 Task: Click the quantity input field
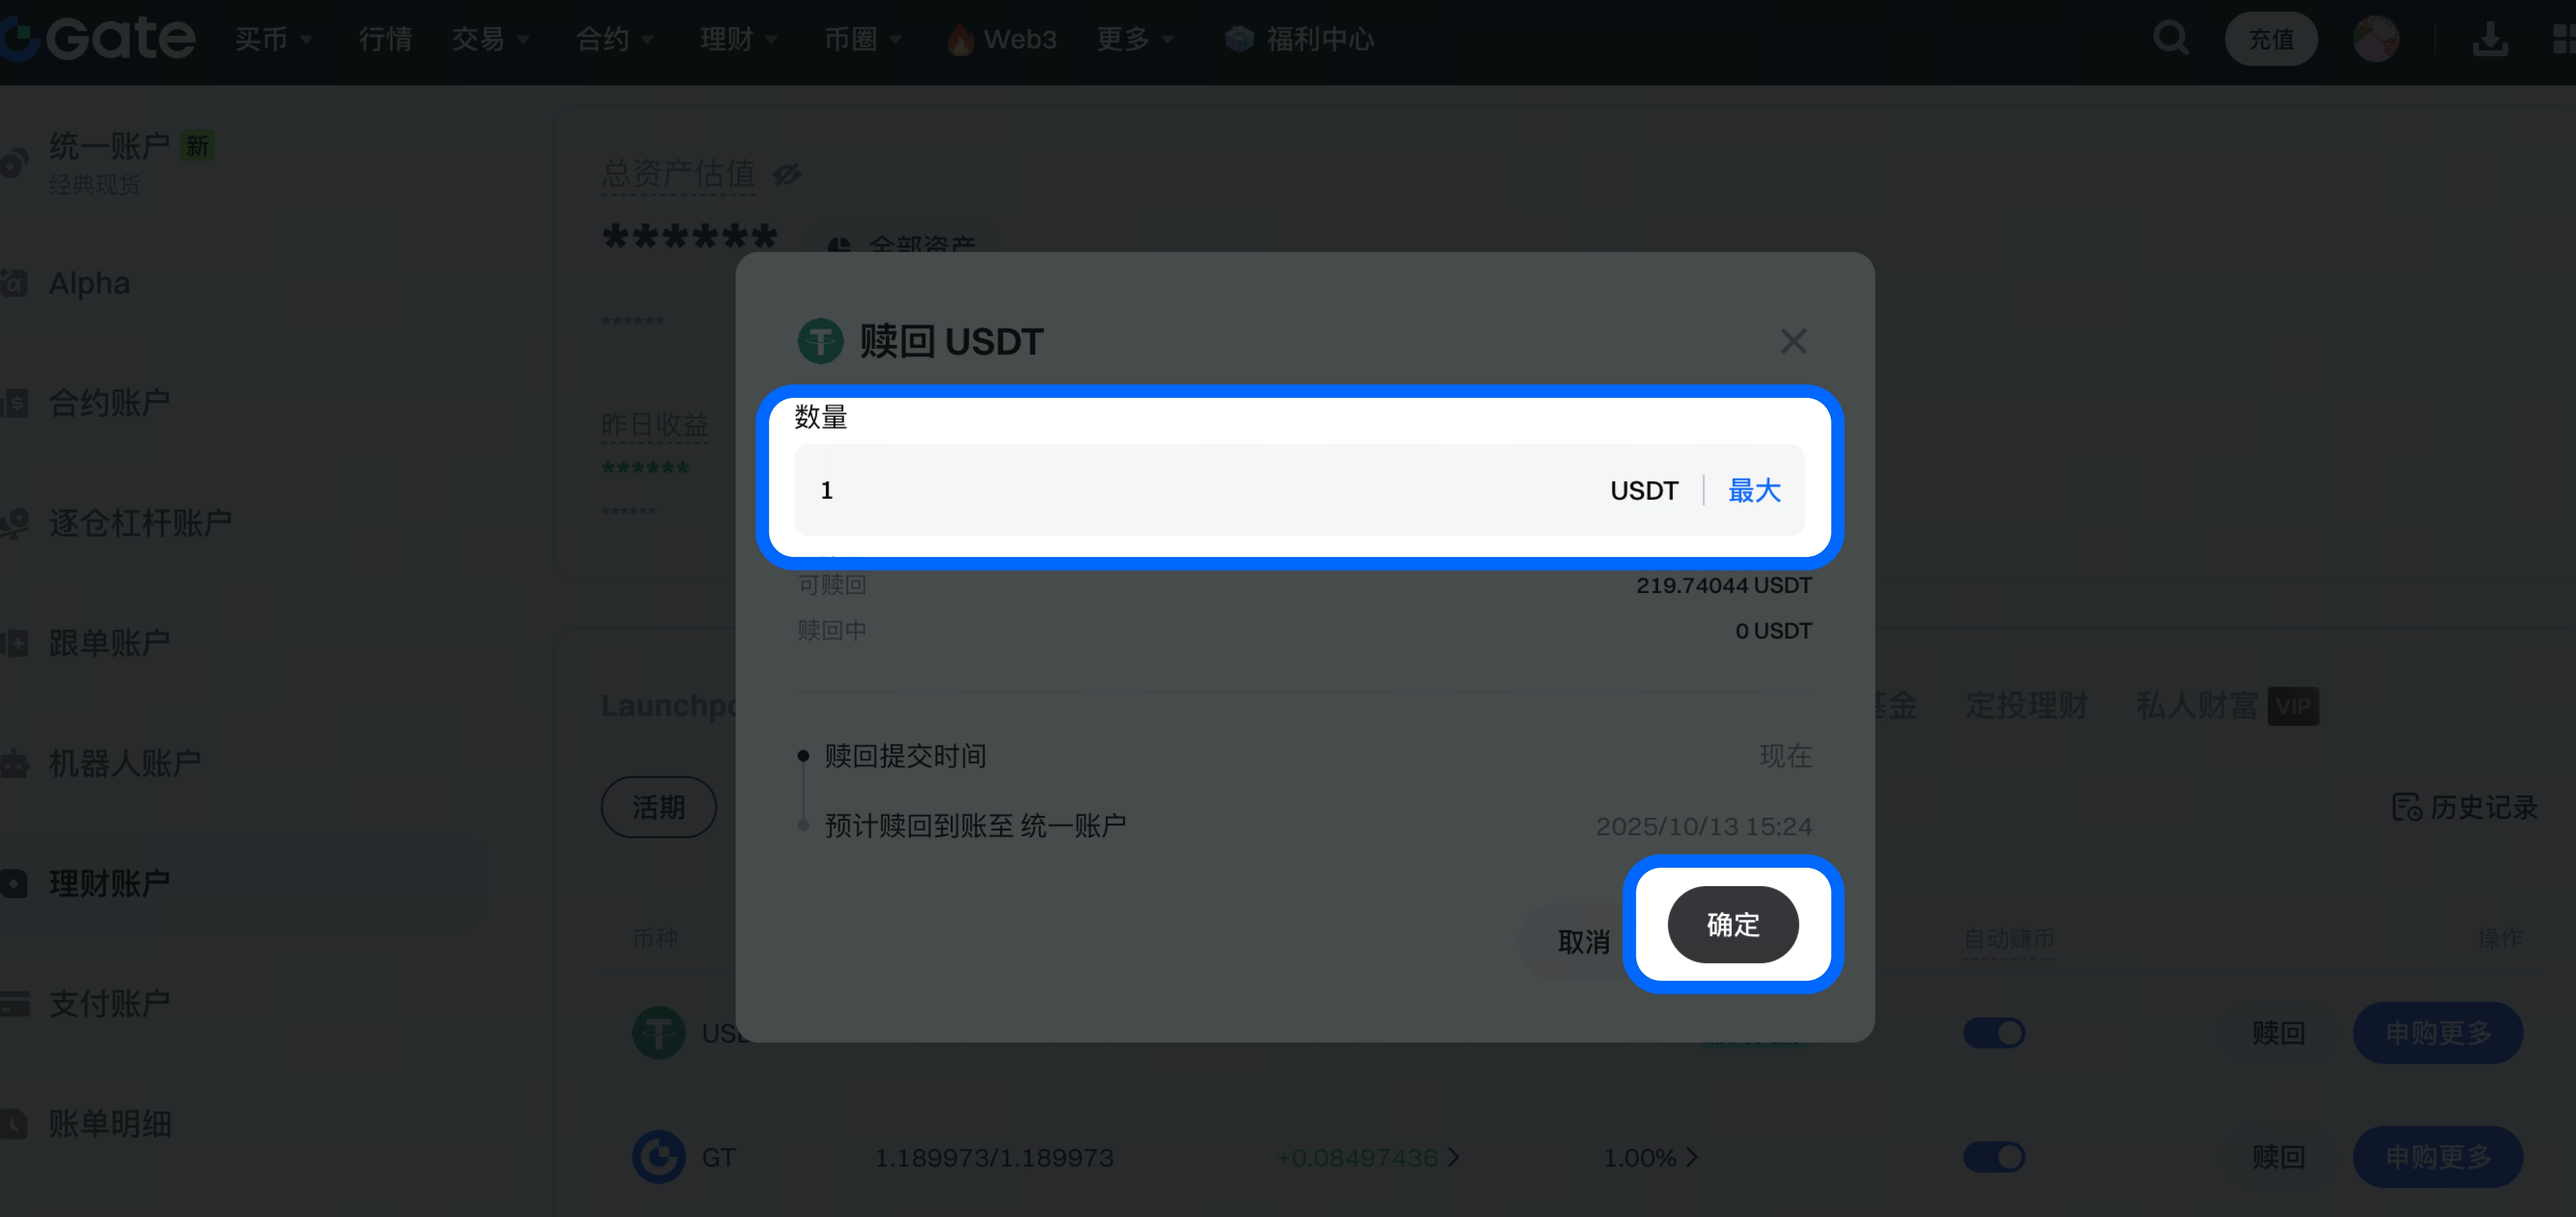point(1298,490)
